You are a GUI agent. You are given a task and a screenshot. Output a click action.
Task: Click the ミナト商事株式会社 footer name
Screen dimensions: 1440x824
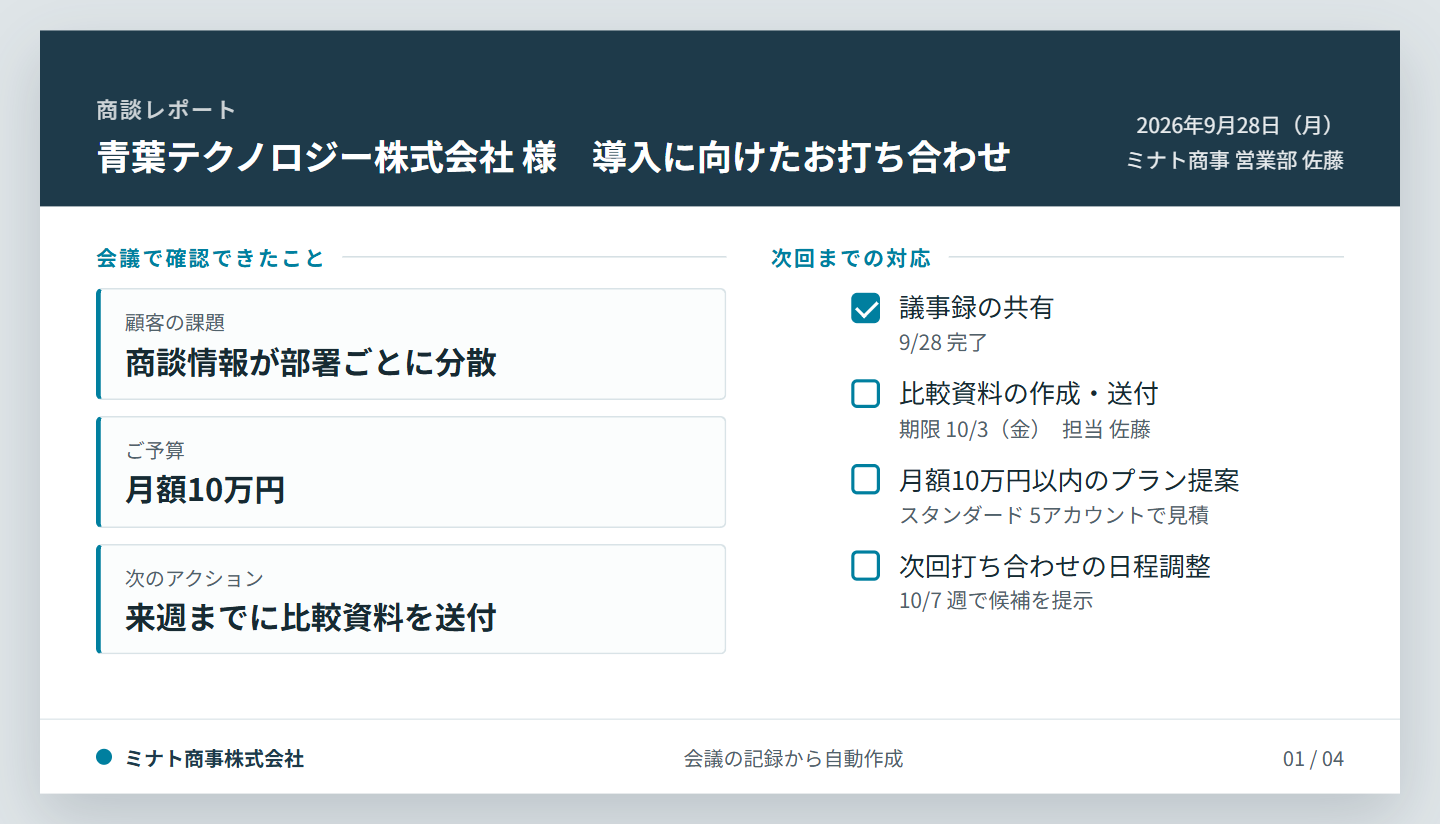(x=215, y=758)
